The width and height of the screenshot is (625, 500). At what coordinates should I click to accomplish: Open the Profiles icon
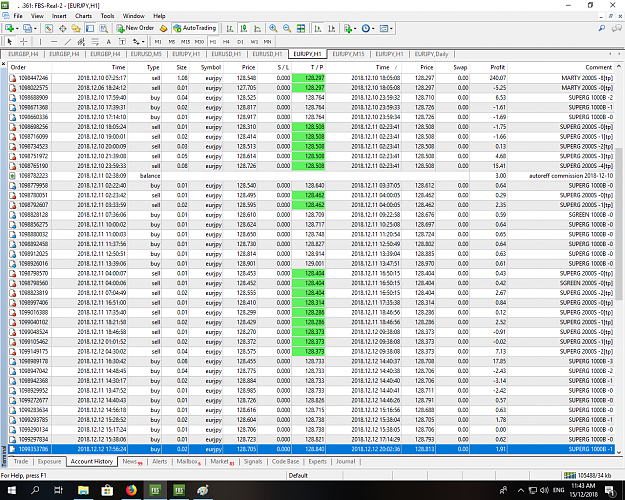coord(27,28)
